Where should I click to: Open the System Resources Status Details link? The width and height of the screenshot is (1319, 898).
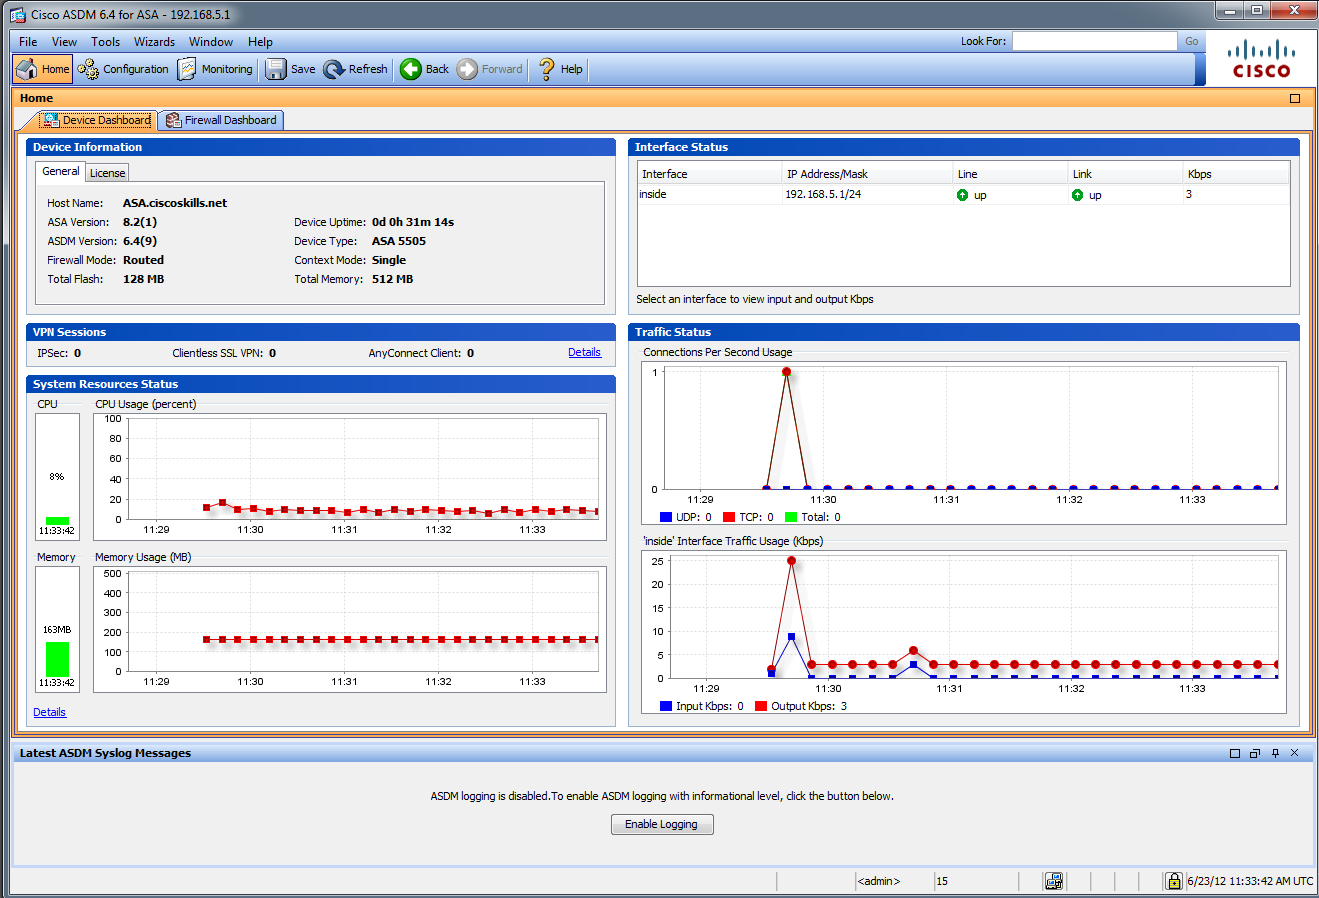tap(49, 713)
